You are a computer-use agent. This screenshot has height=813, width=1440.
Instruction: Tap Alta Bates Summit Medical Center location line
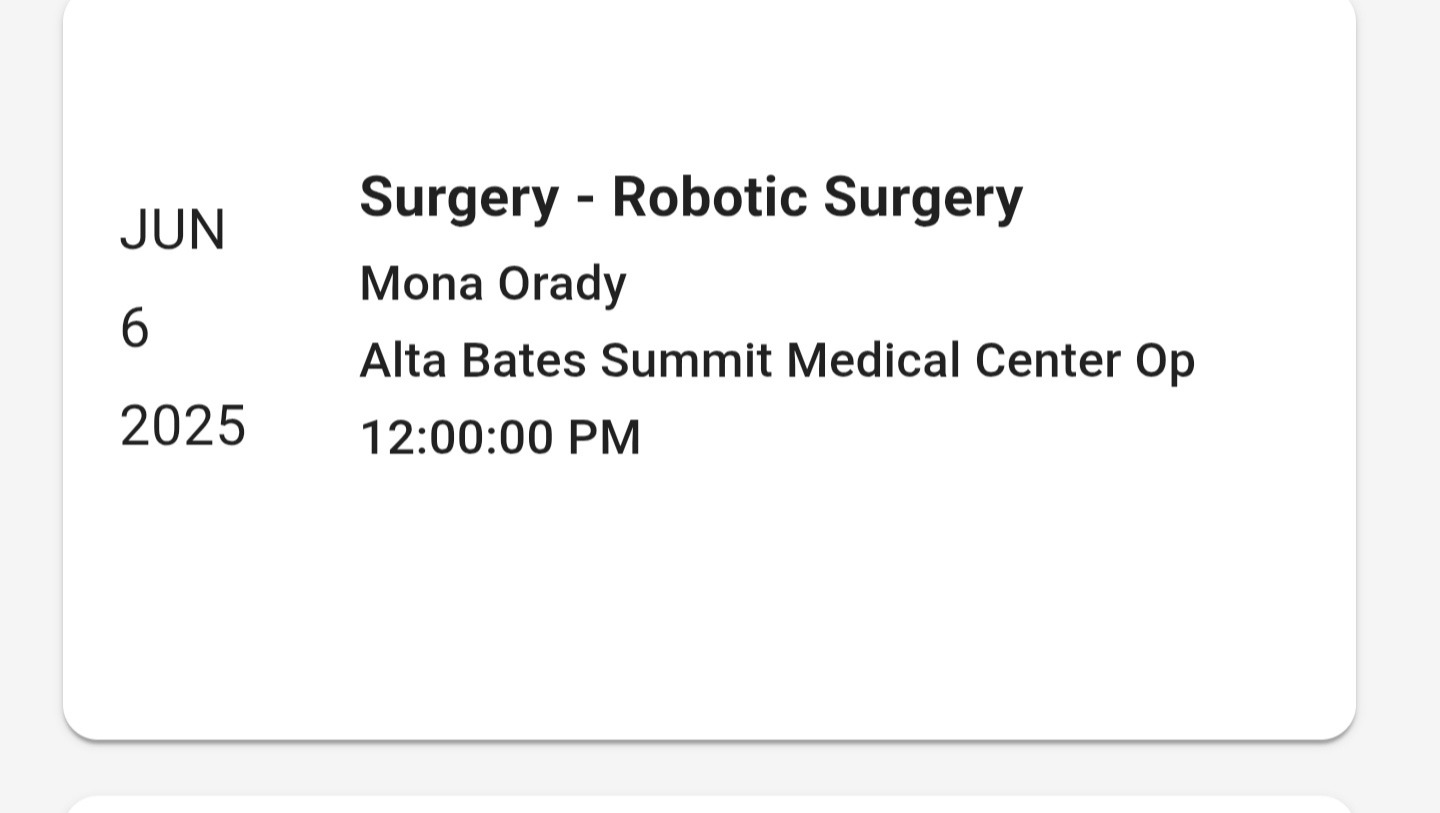point(776,361)
